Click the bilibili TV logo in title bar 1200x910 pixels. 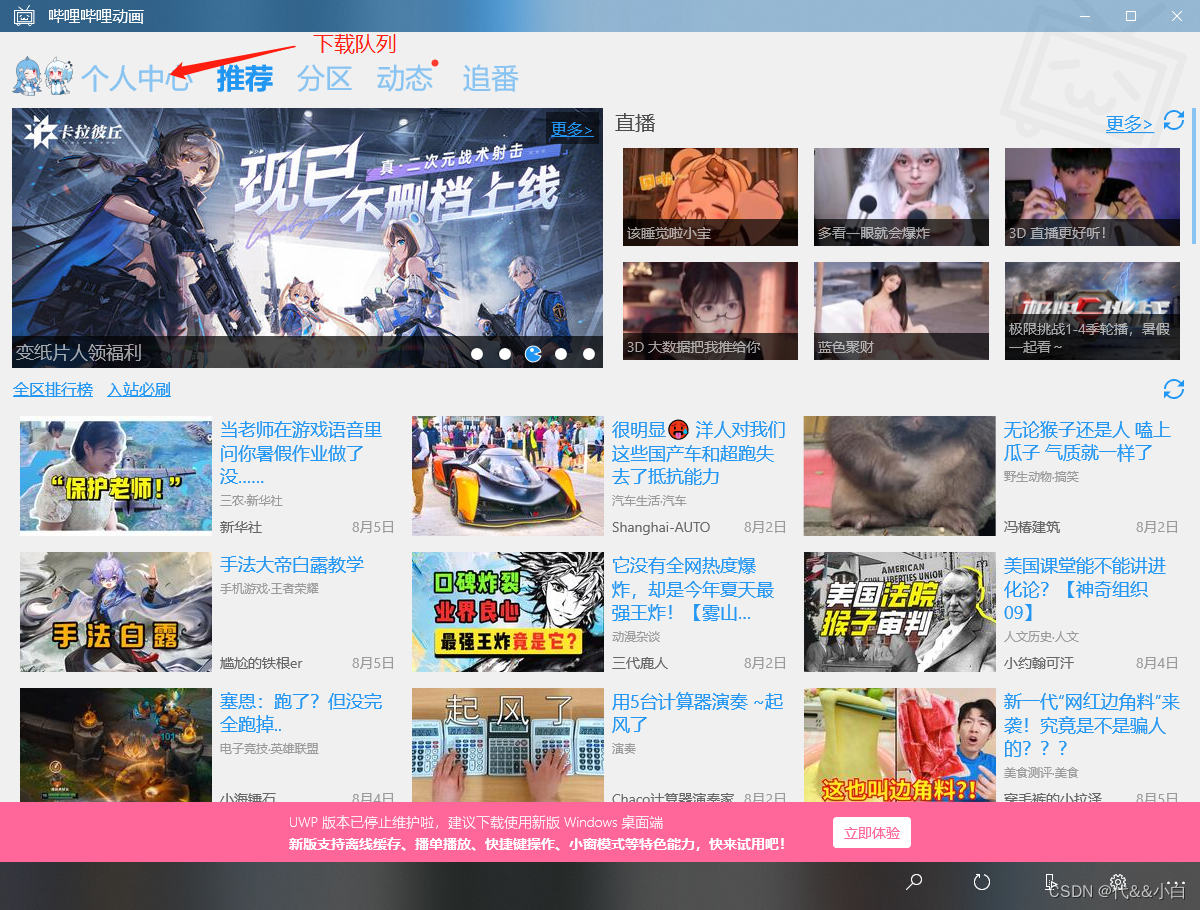coord(25,16)
